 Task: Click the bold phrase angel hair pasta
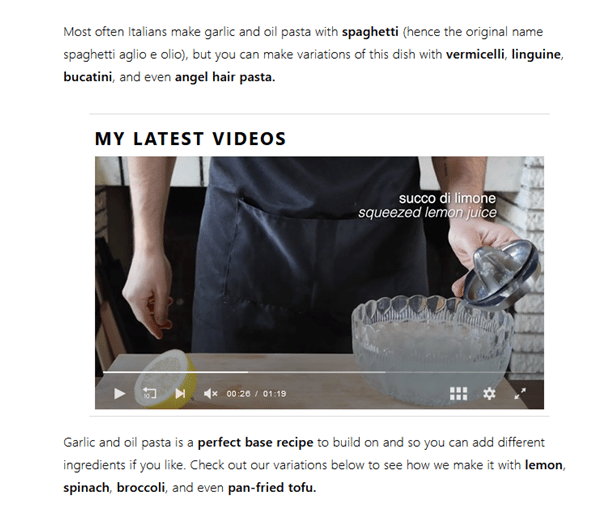[x=225, y=77]
